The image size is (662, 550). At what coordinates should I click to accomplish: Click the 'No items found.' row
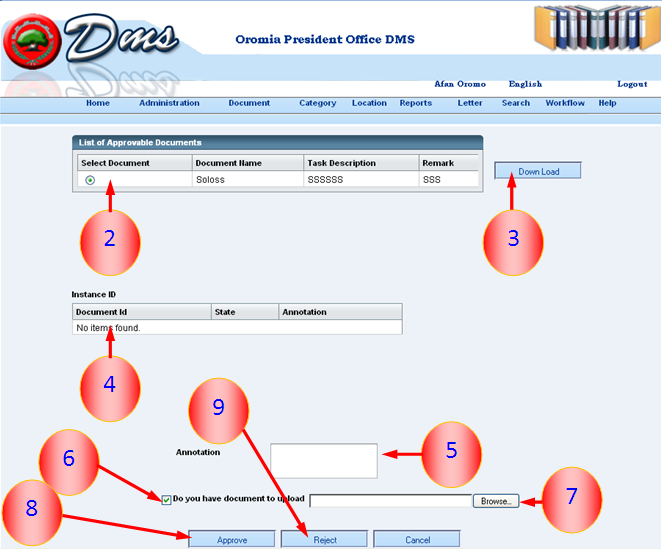click(237, 328)
